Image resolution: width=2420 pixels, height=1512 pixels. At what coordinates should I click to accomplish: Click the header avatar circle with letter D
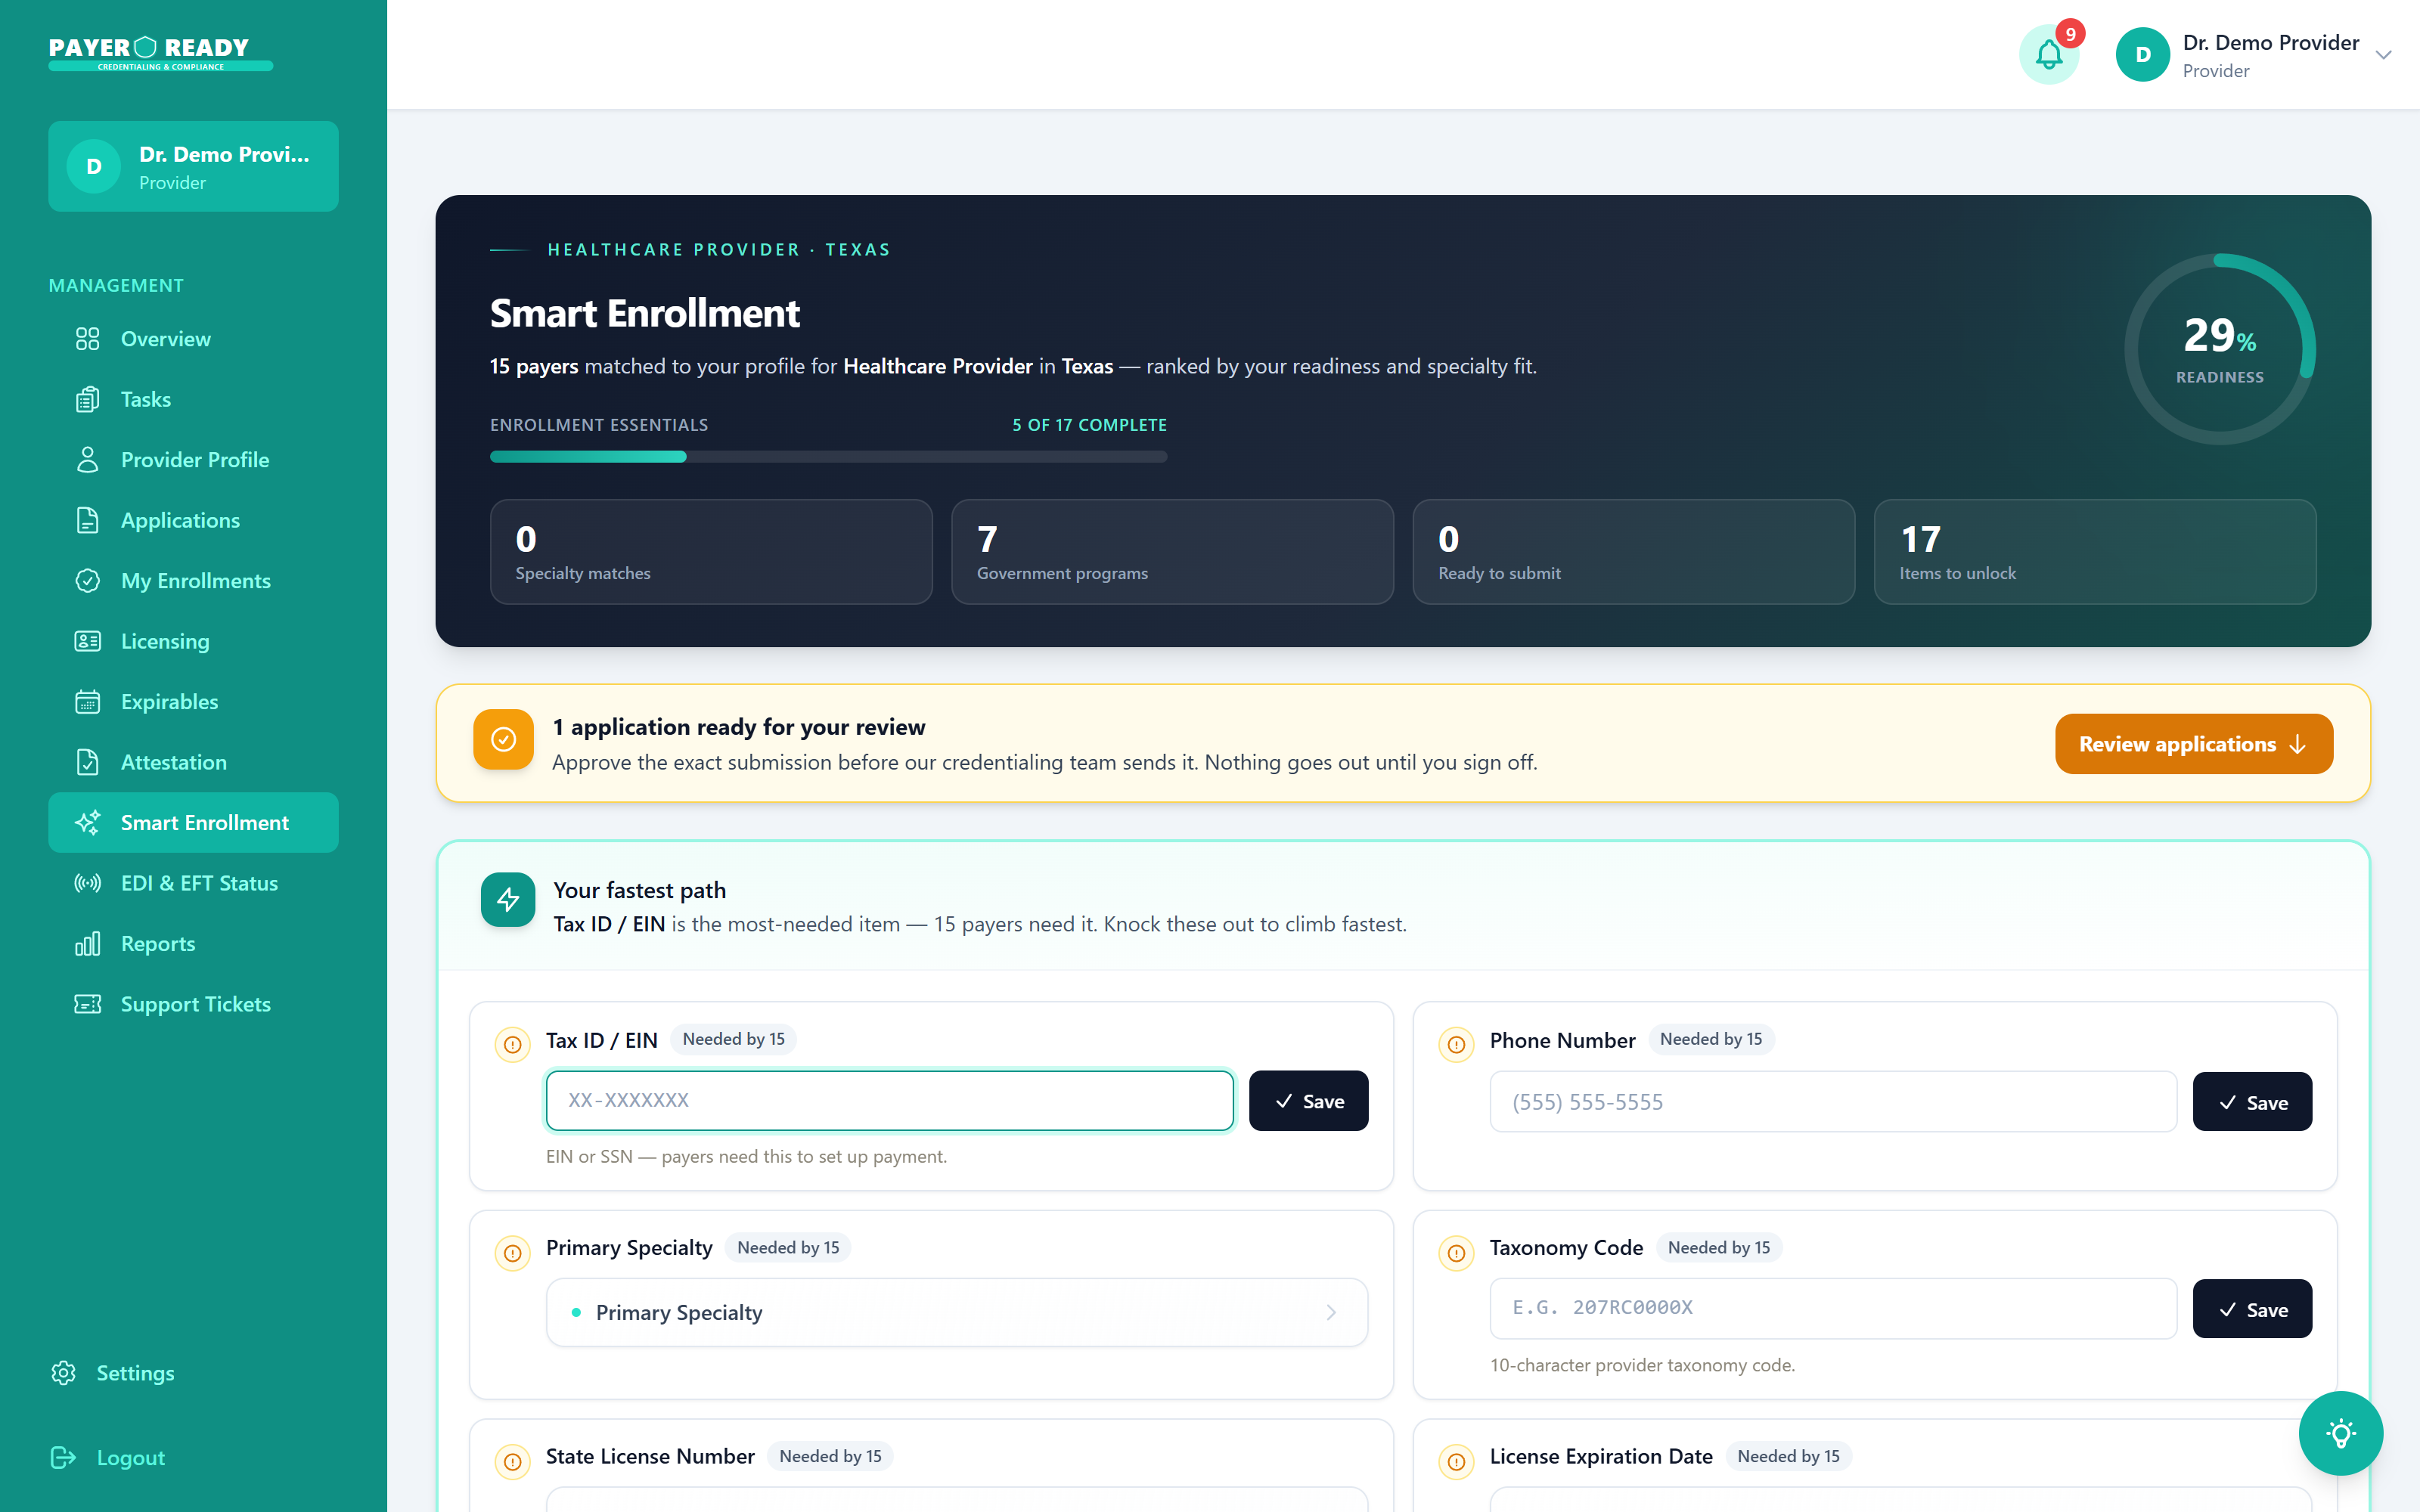2142,55
